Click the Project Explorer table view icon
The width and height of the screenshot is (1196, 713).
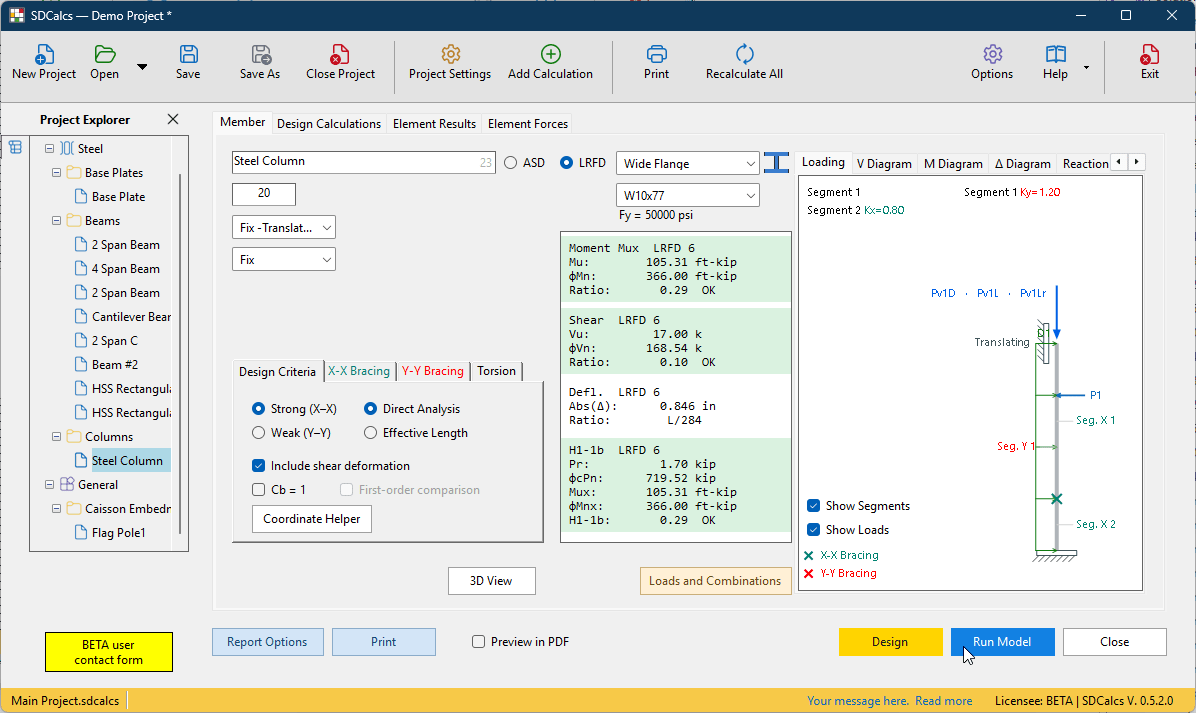click(x=15, y=147)
